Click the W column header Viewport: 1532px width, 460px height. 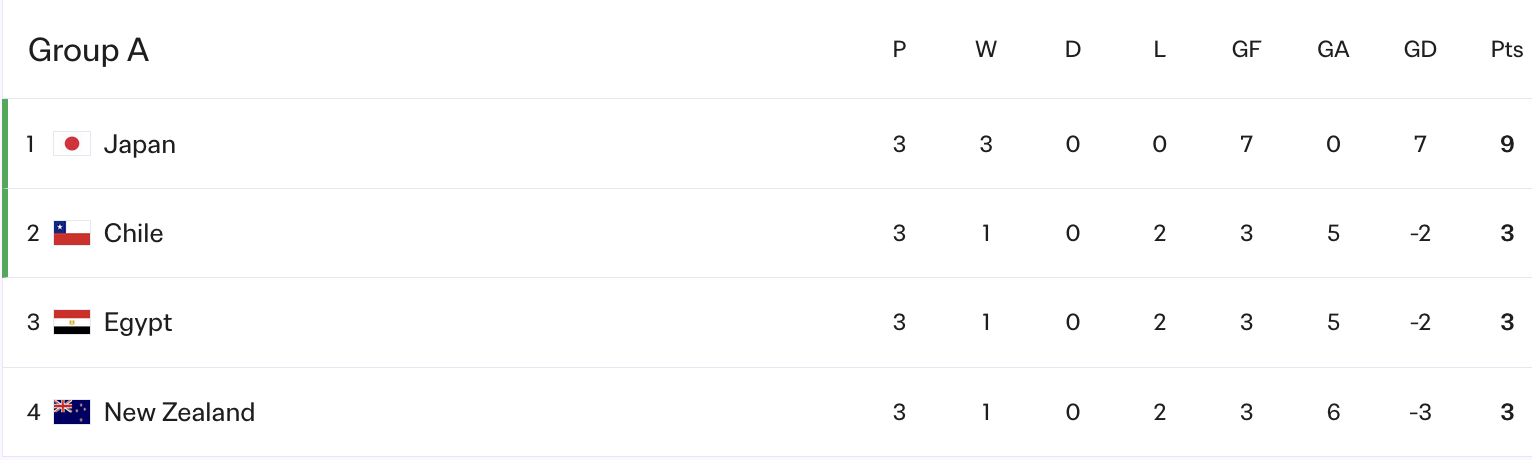click(986, 50)
